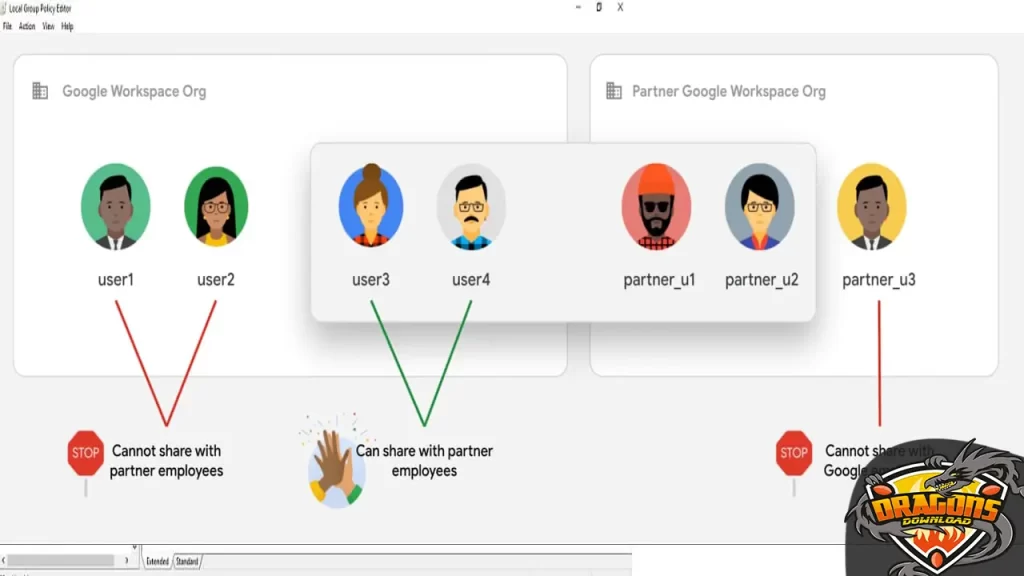Switch to the Standard tab

[x=187, y=562]
